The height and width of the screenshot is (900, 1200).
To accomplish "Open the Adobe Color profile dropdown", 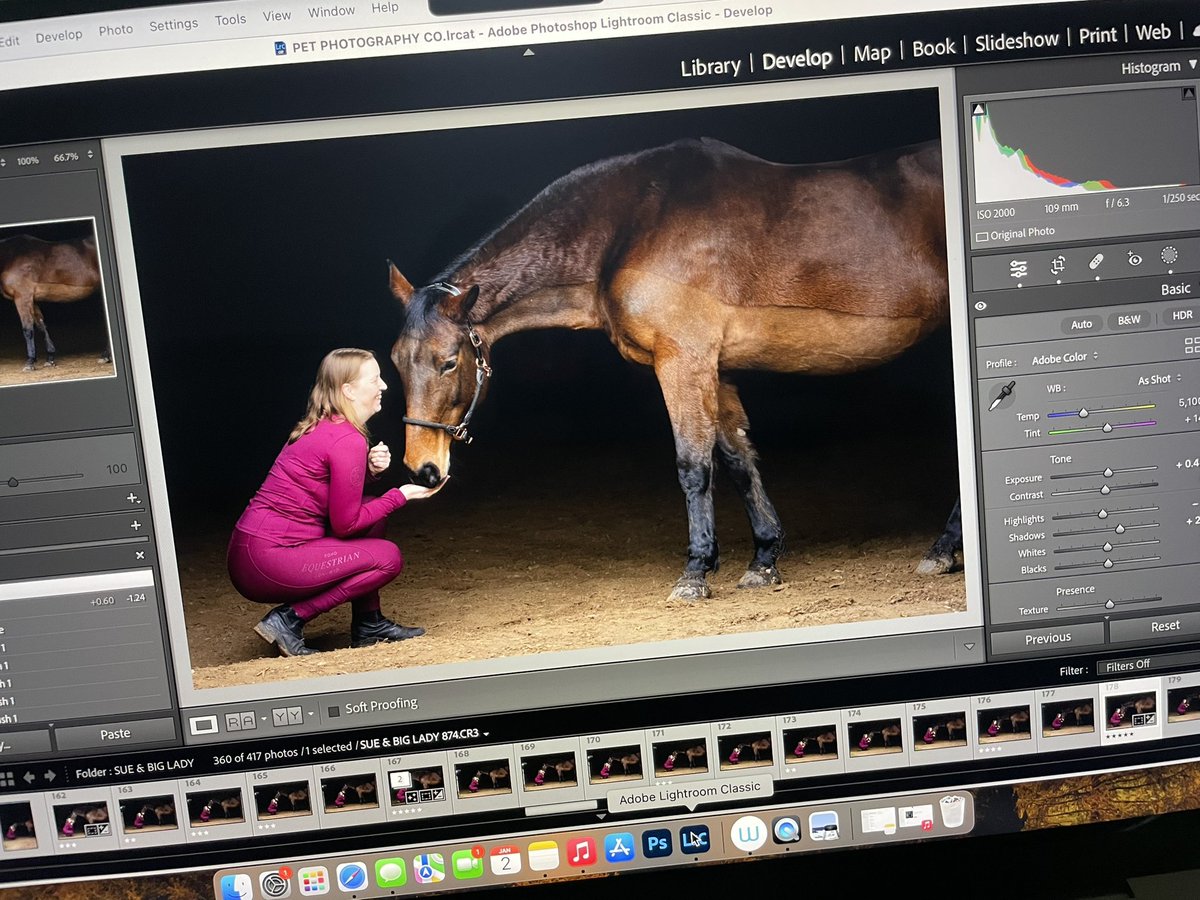I will (1064, 357).
